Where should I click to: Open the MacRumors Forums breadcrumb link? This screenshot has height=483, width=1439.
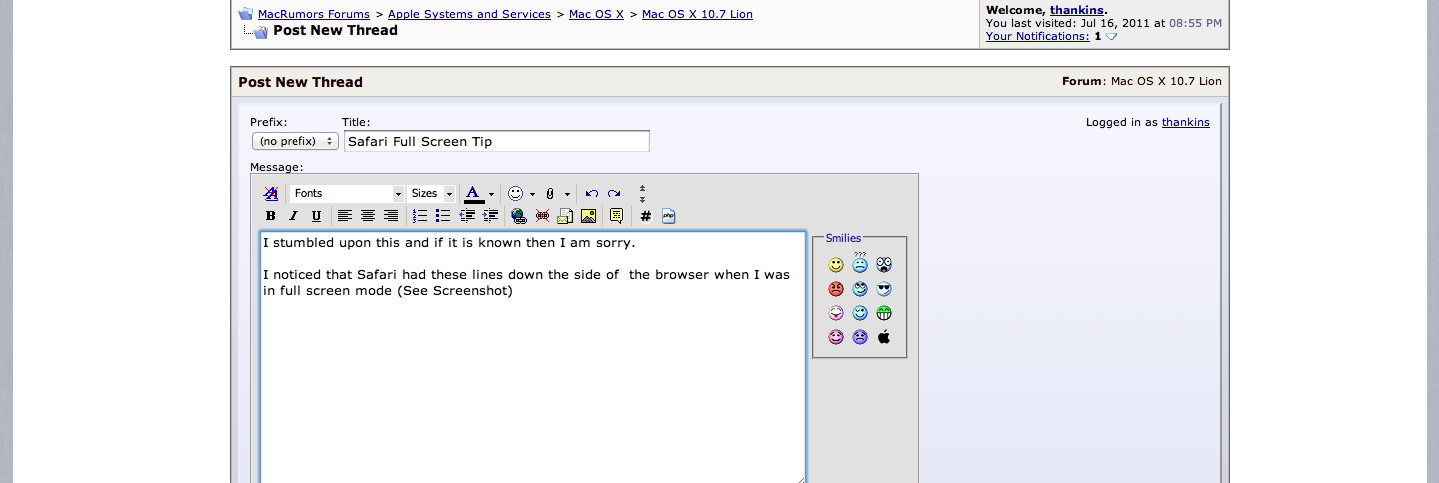[x=314, y=14]
